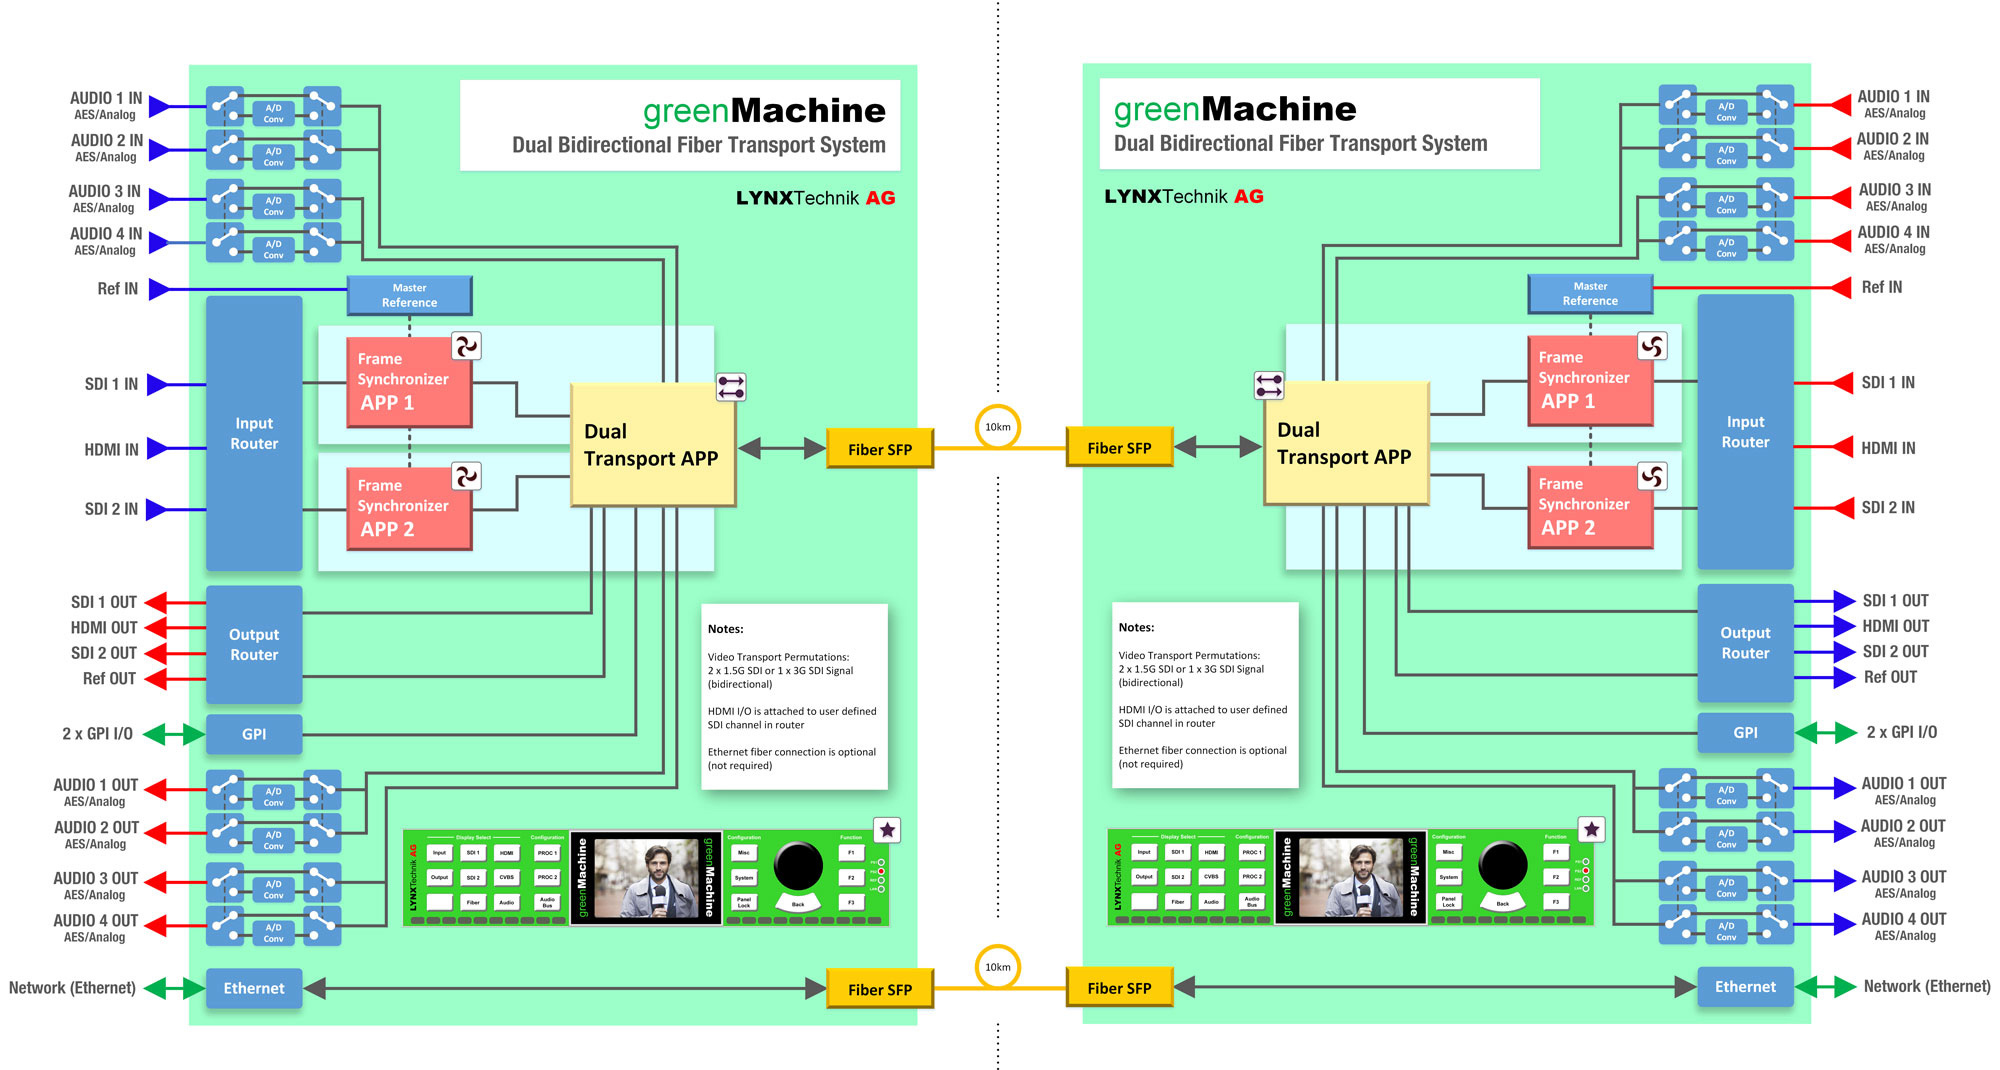Click the red status LED on left front panel
The width and height of the screenshot is (2000, 1070).
click(x=881, y=871)
